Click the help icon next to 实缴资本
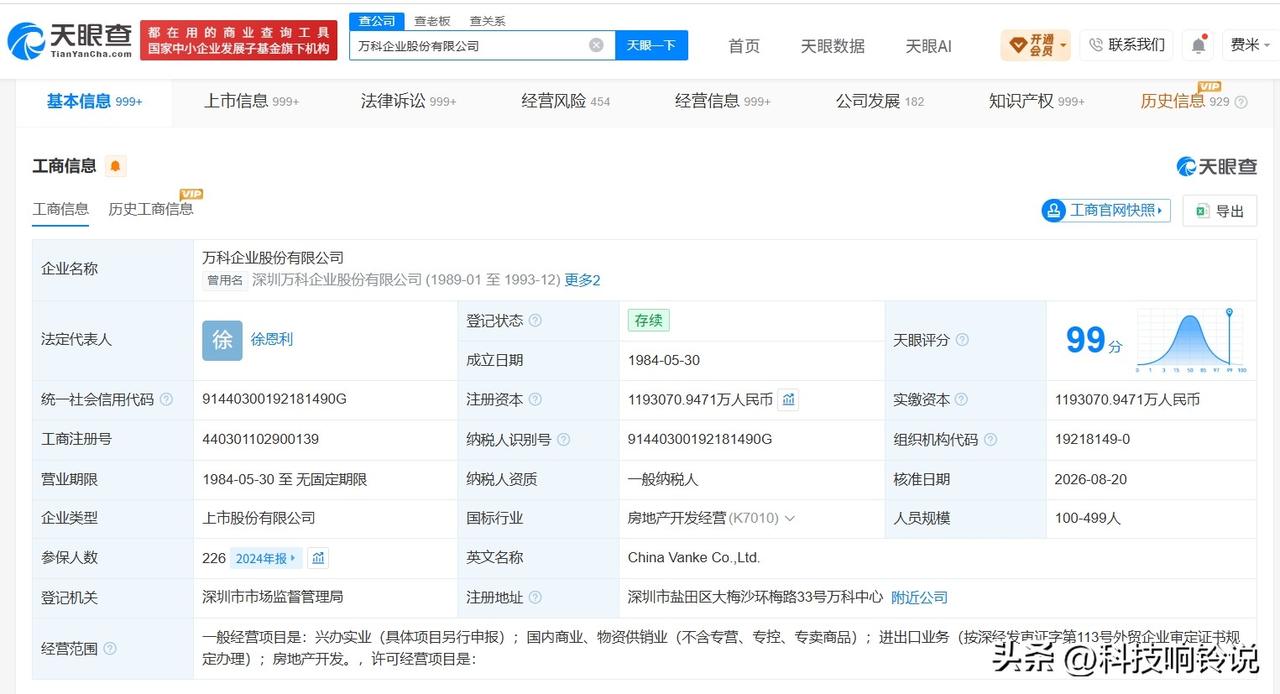The height and width of the screenshot is (694, 1280). point(962,399)
